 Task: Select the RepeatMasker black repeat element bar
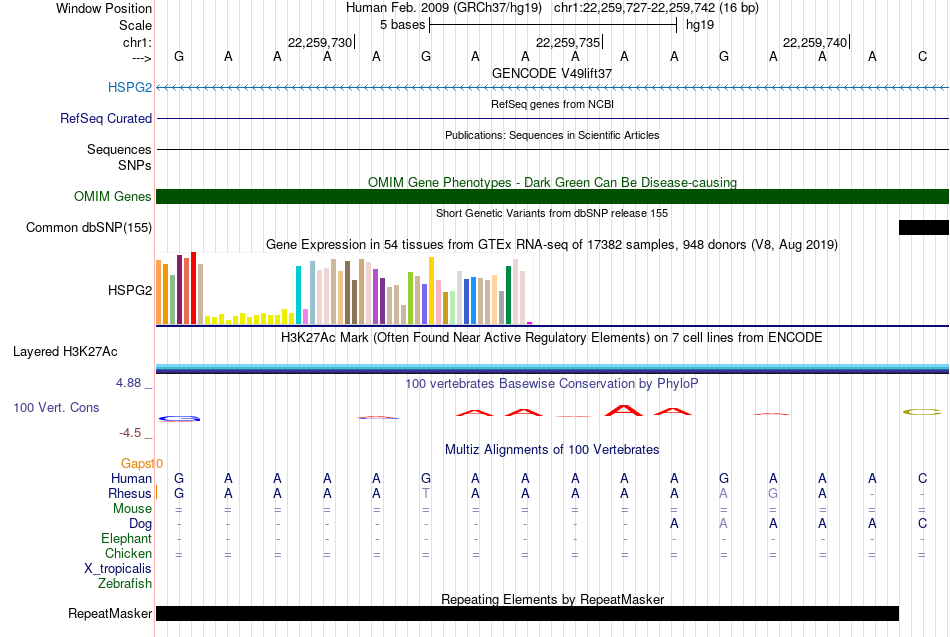[527, 613]
